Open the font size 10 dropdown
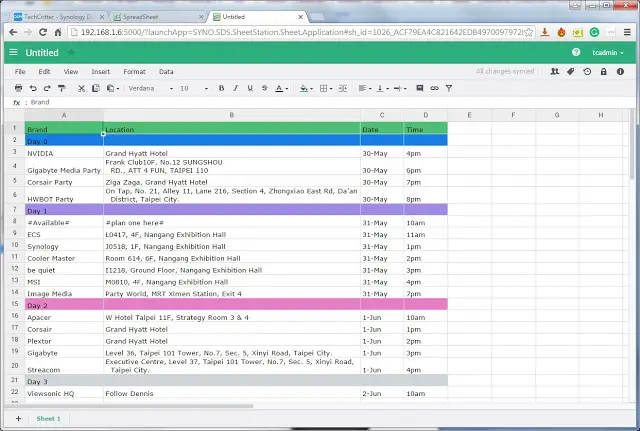Screen dimensions: 640x431 pos(194,88)
